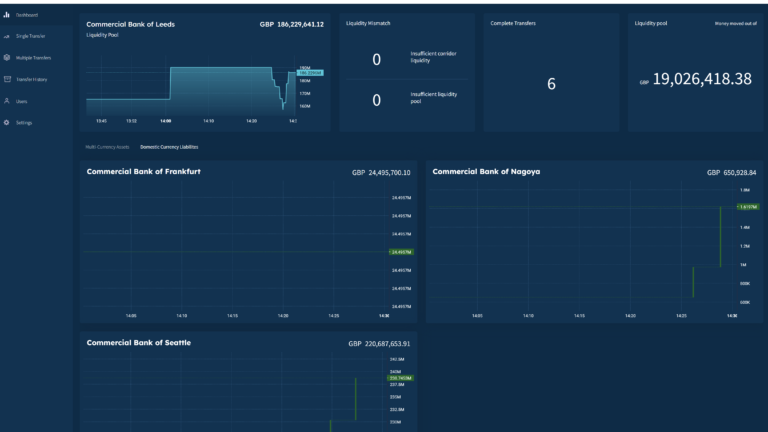768x432 pixels.
Task: Click the Users person icon
Action: click(x=7, y=101)
